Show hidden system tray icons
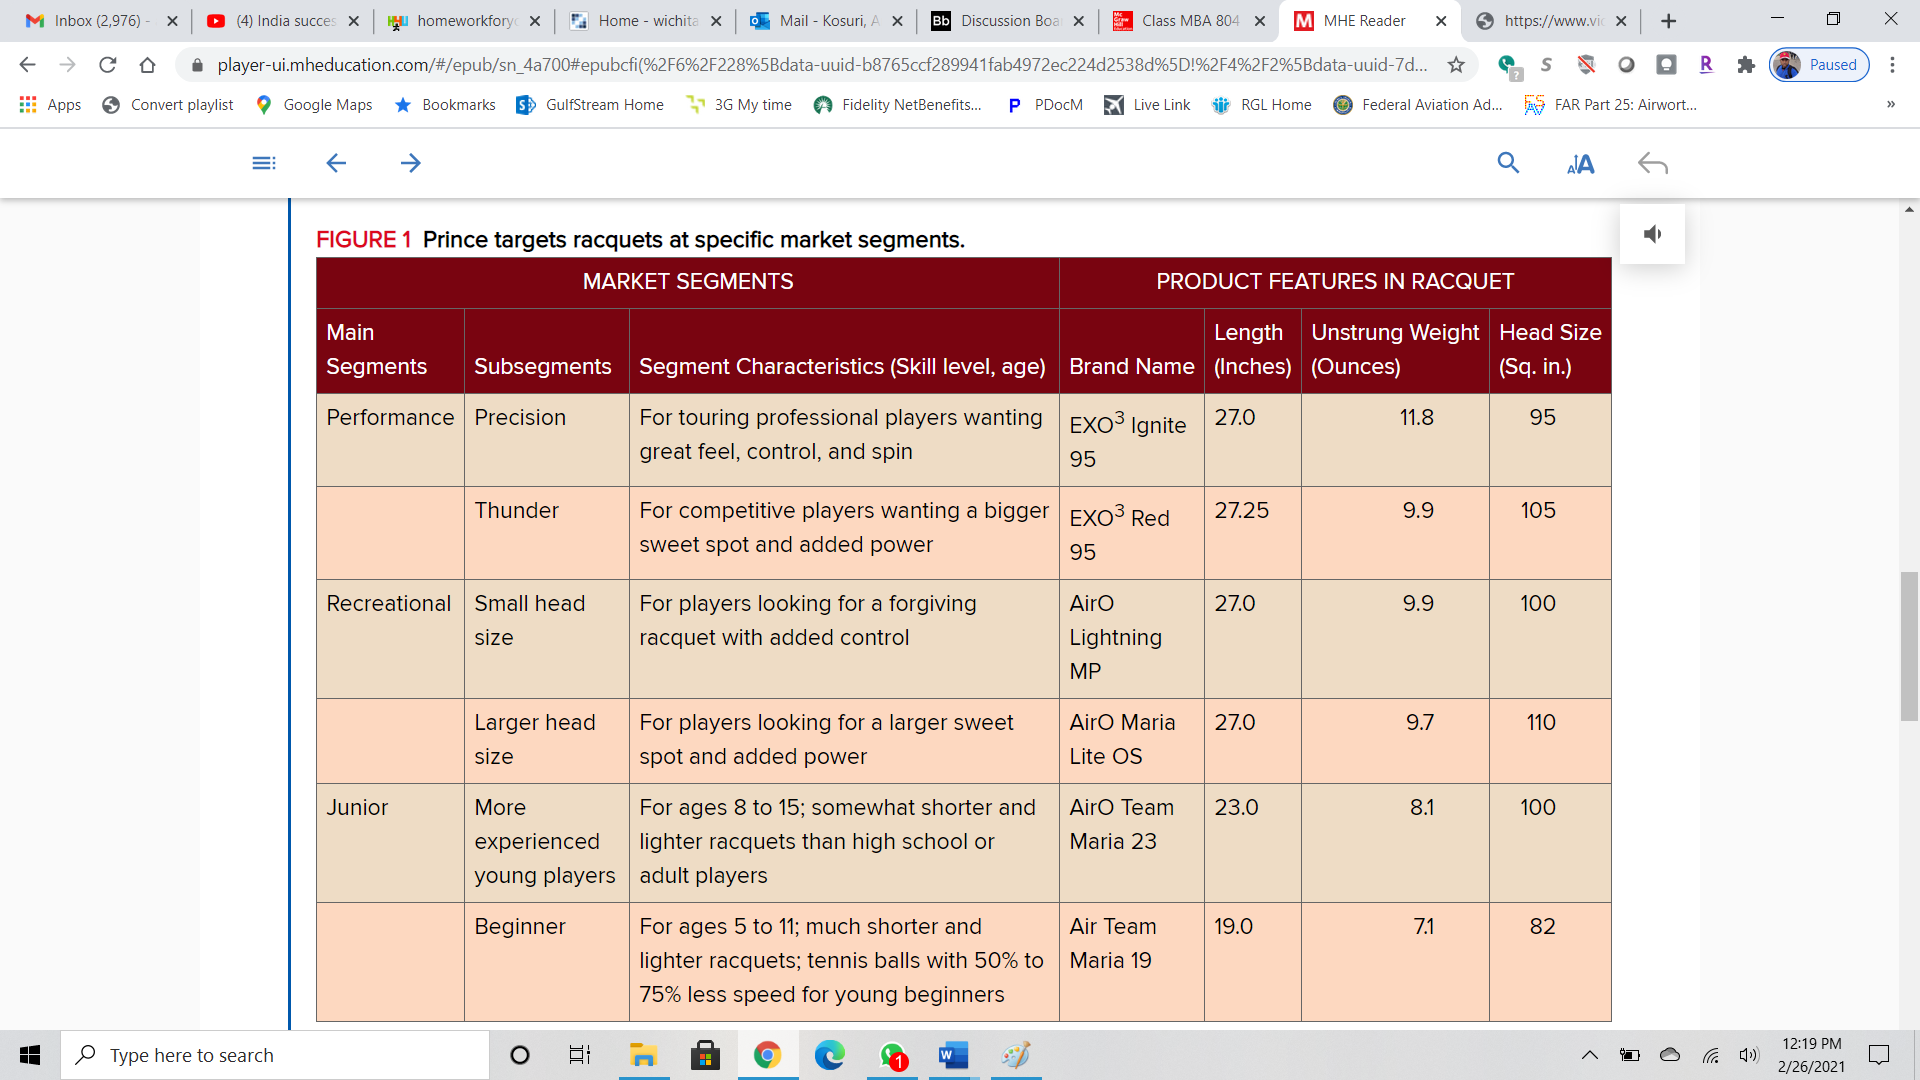Screen dimensions: 1920x1080 [x=1589, y=1055]
